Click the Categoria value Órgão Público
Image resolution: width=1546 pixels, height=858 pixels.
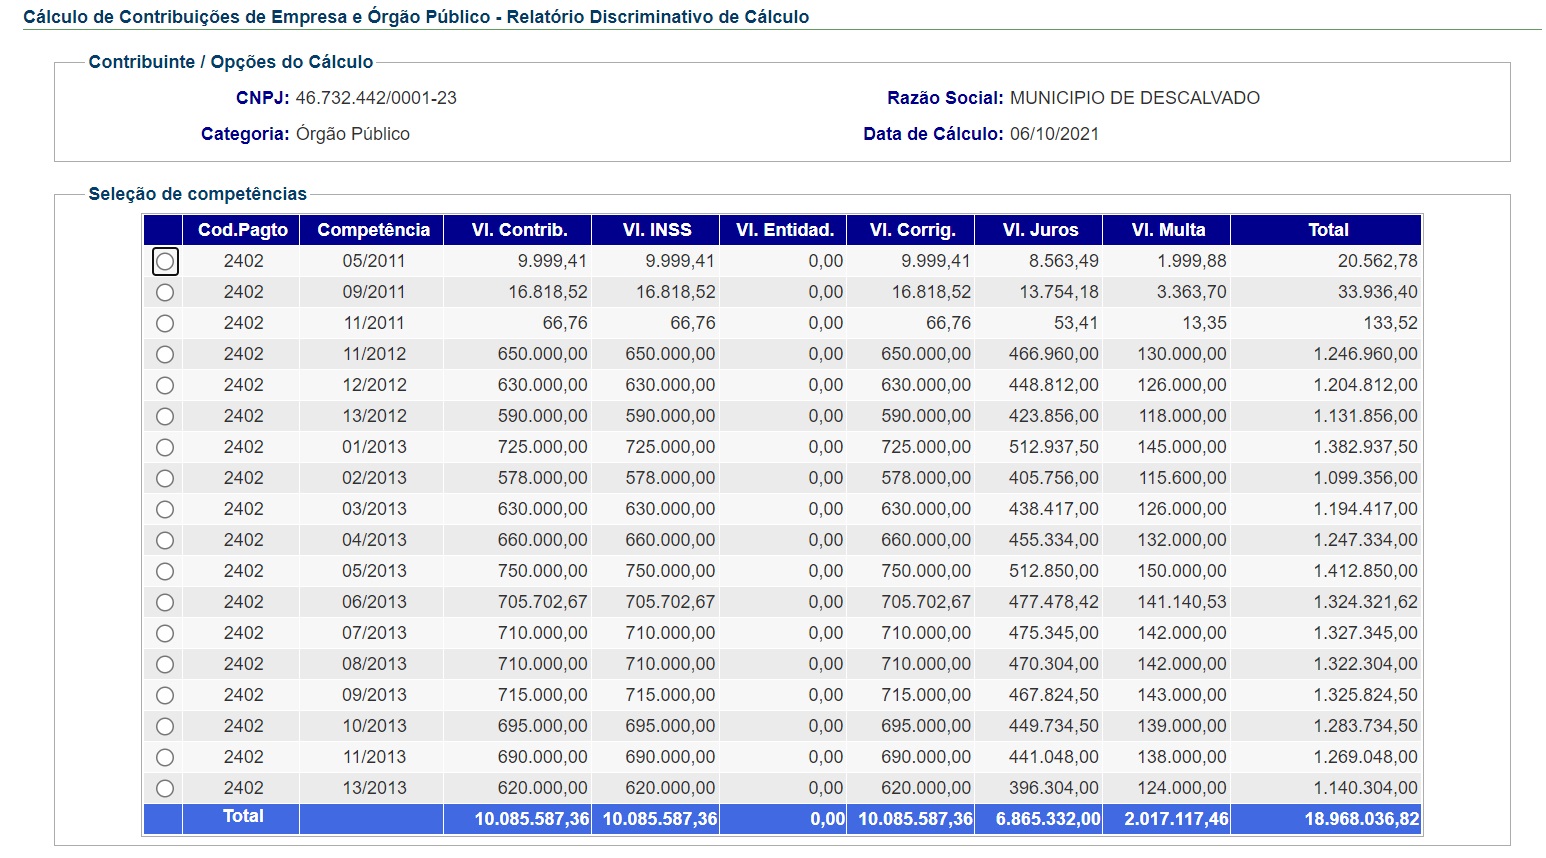tap(353, 134)
